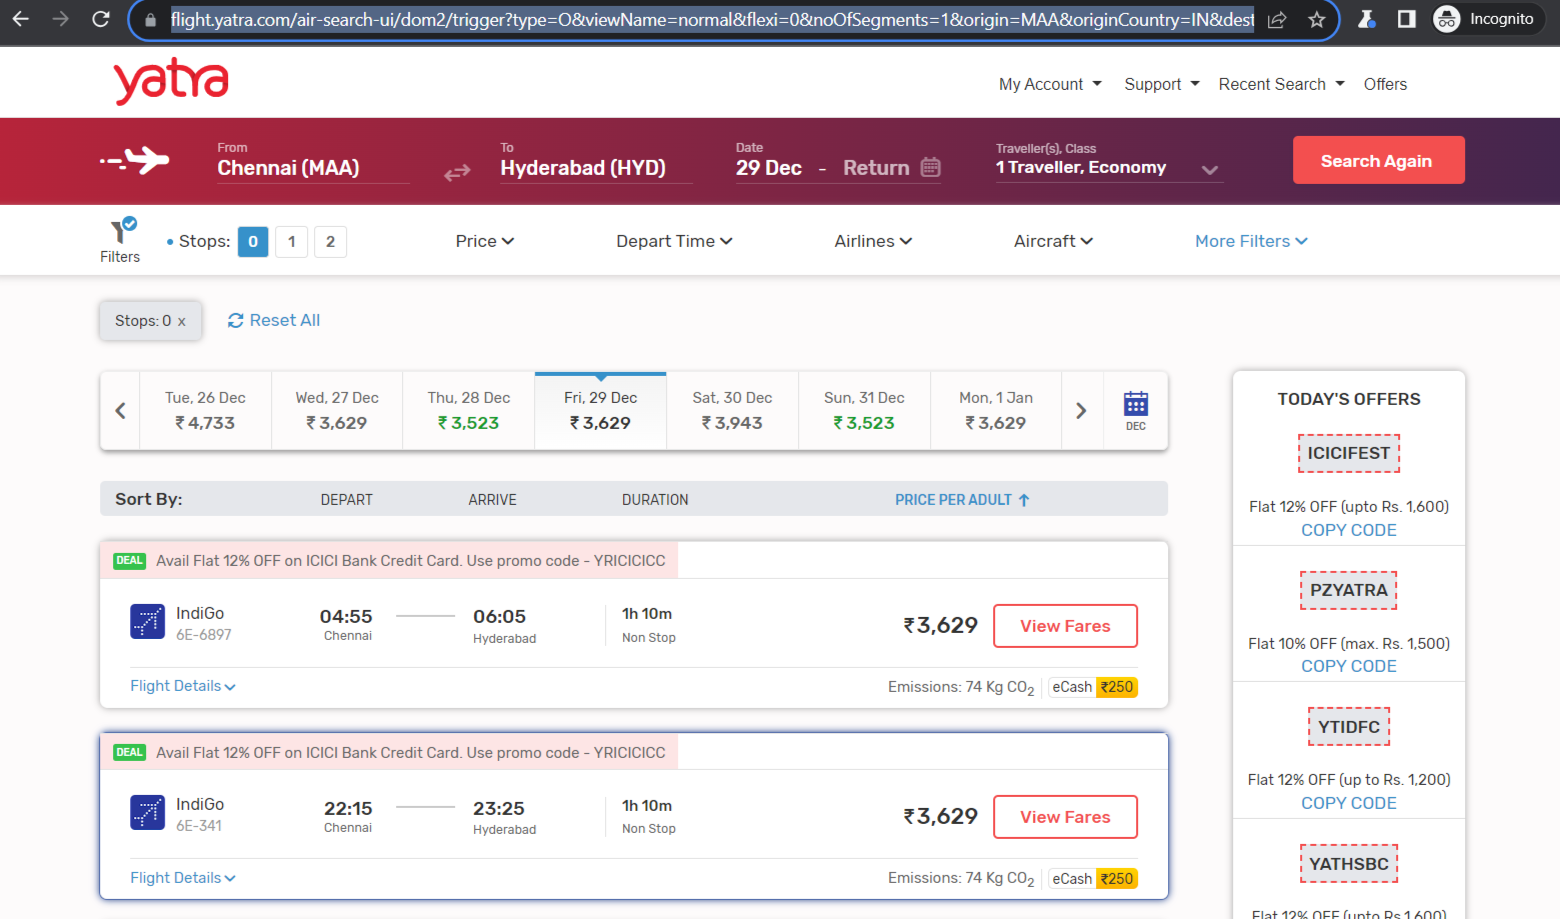Click the site lock icon in address bar
This screenshot has width=1560, height=919.
[x=151, y=19]
